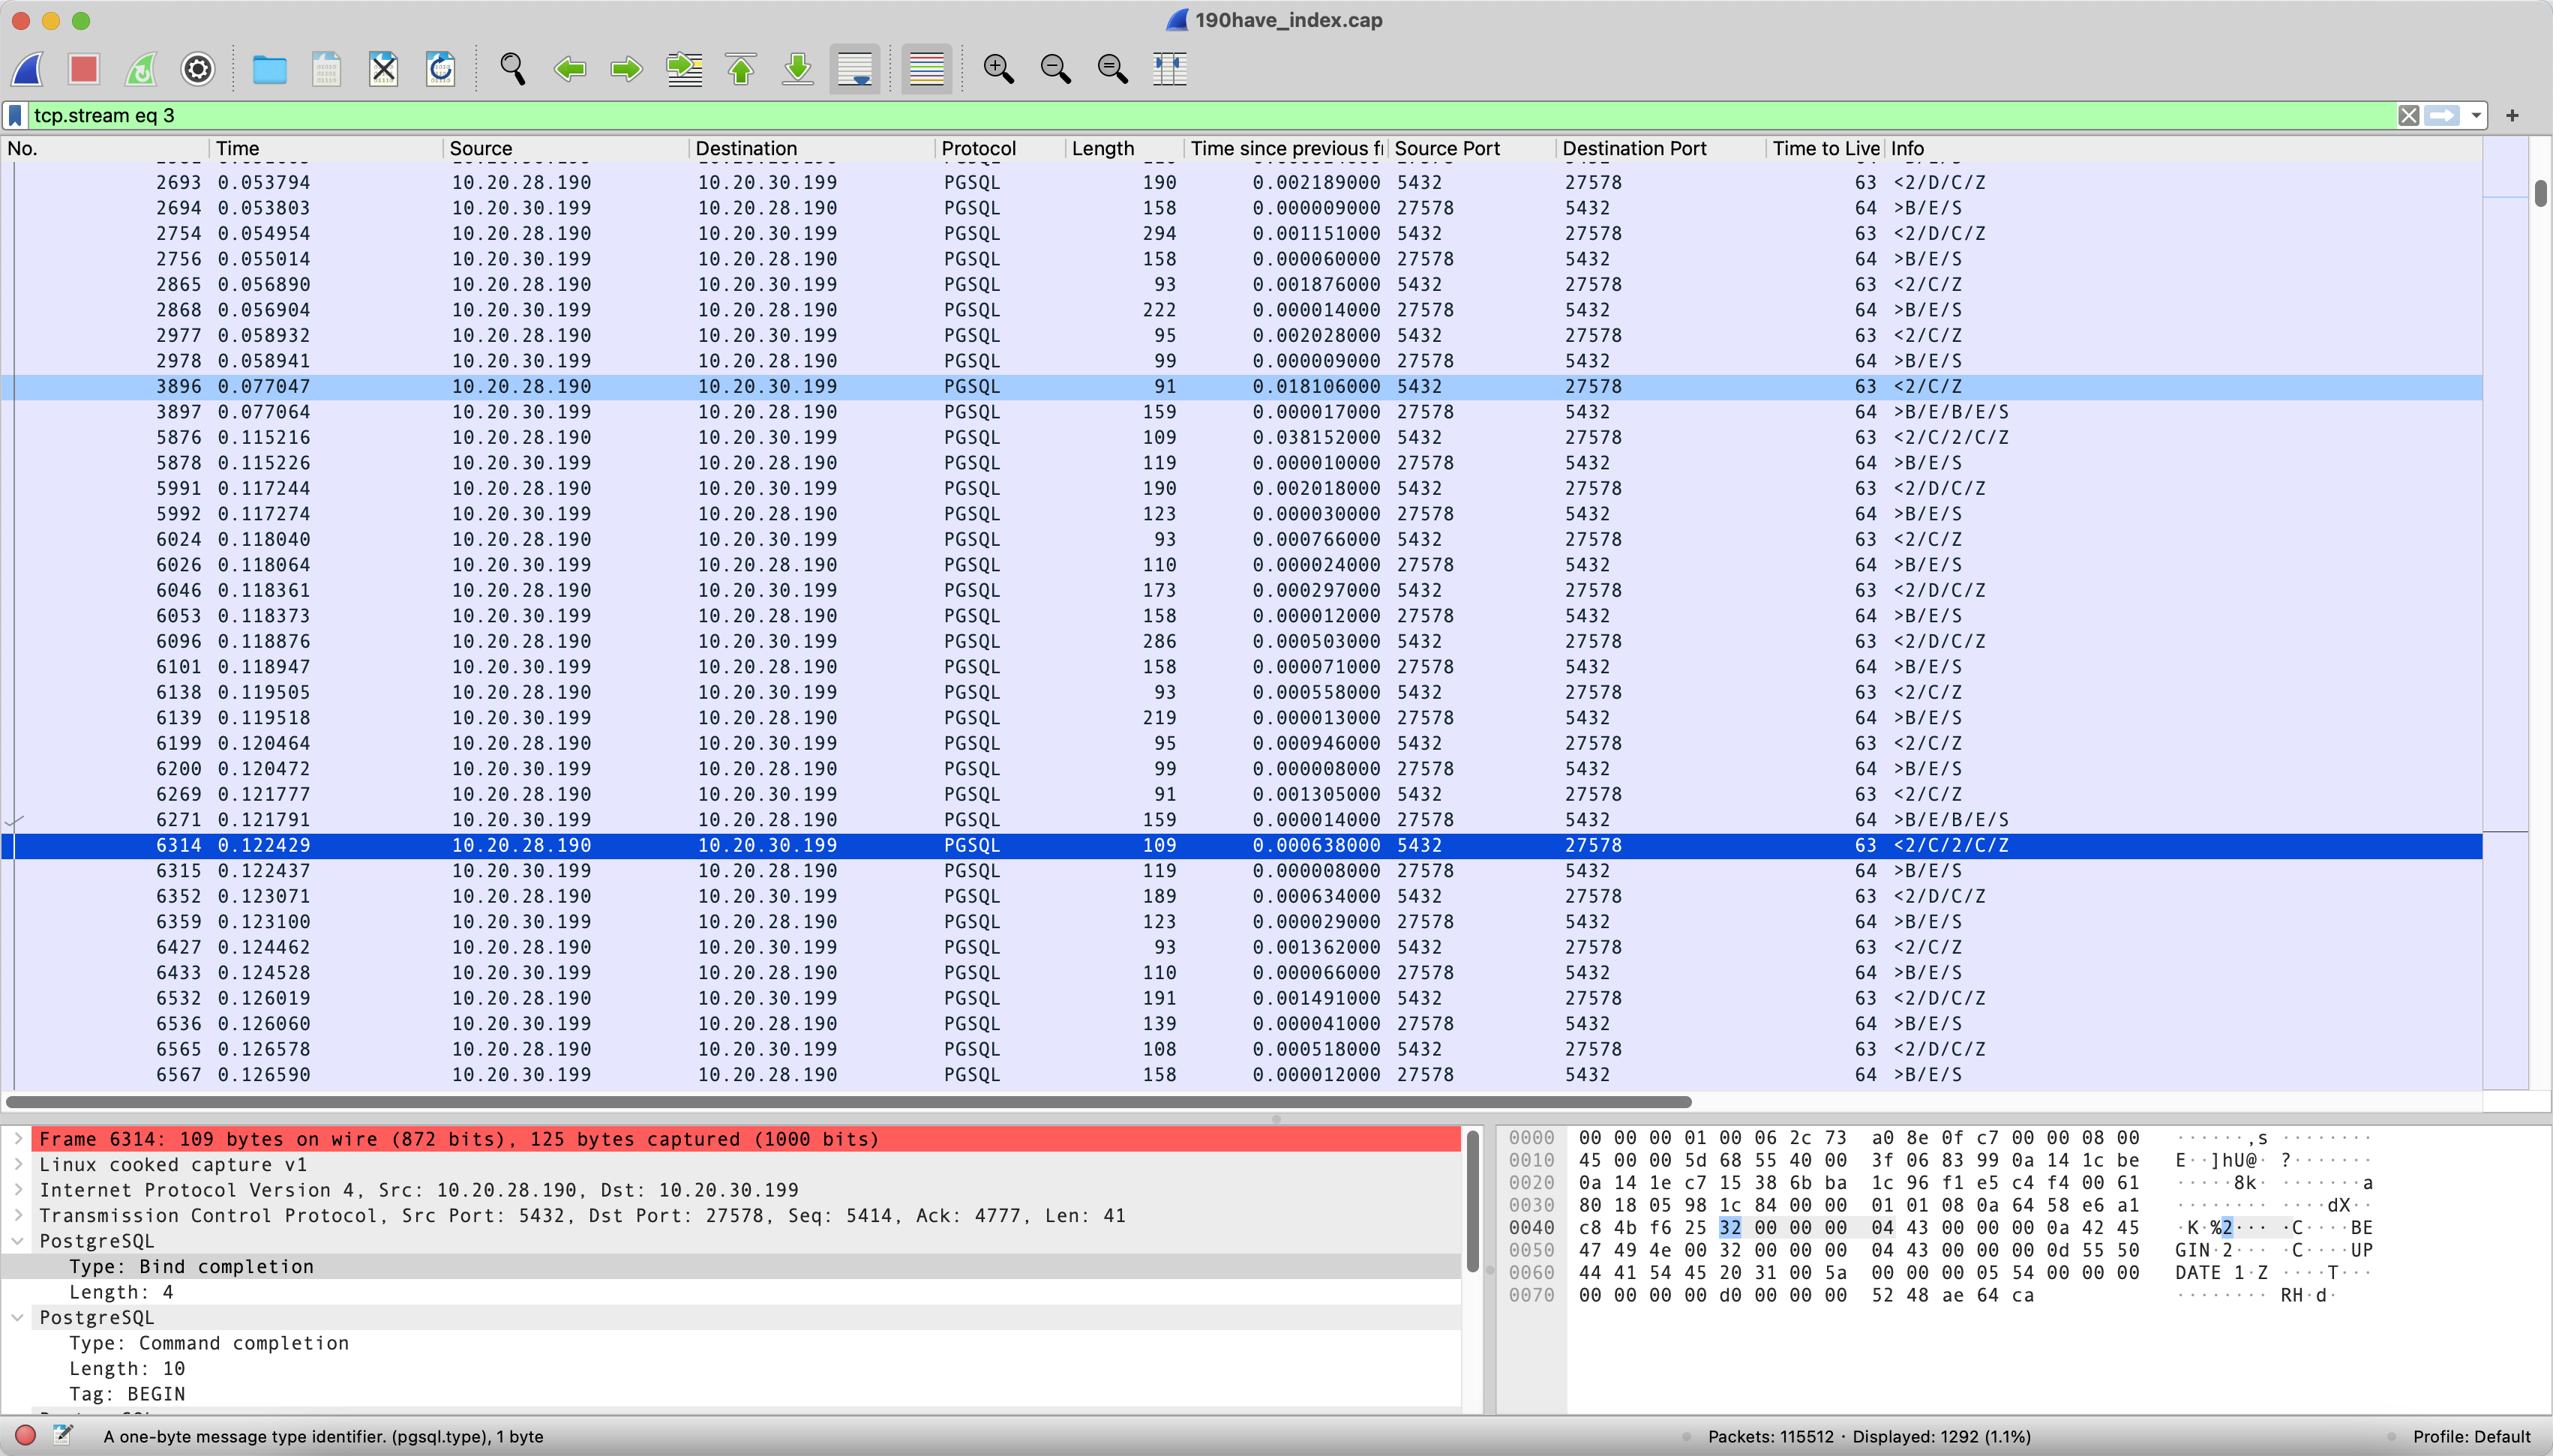Expand the Linux cooked capture v1 row

[18, 1164]
